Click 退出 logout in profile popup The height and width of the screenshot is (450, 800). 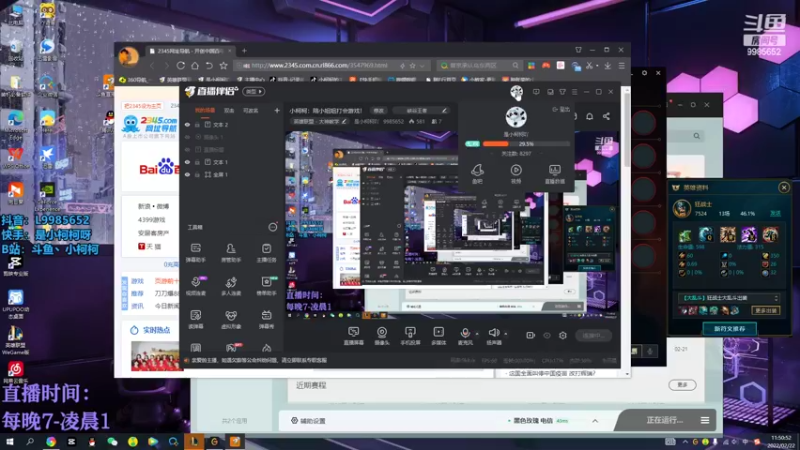[x=561, y=110]
